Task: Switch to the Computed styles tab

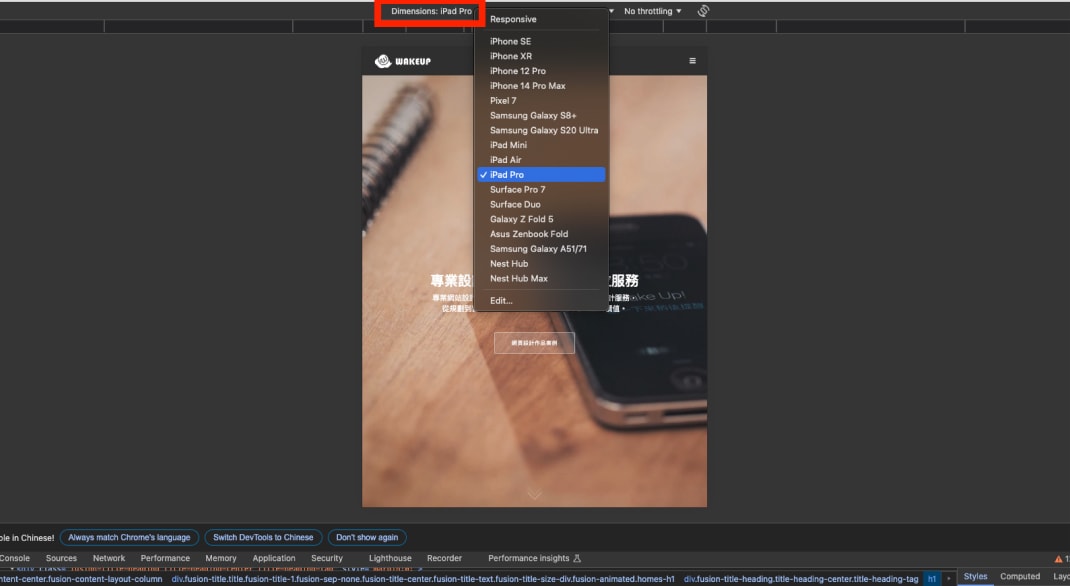Action: click(1020, 576)
